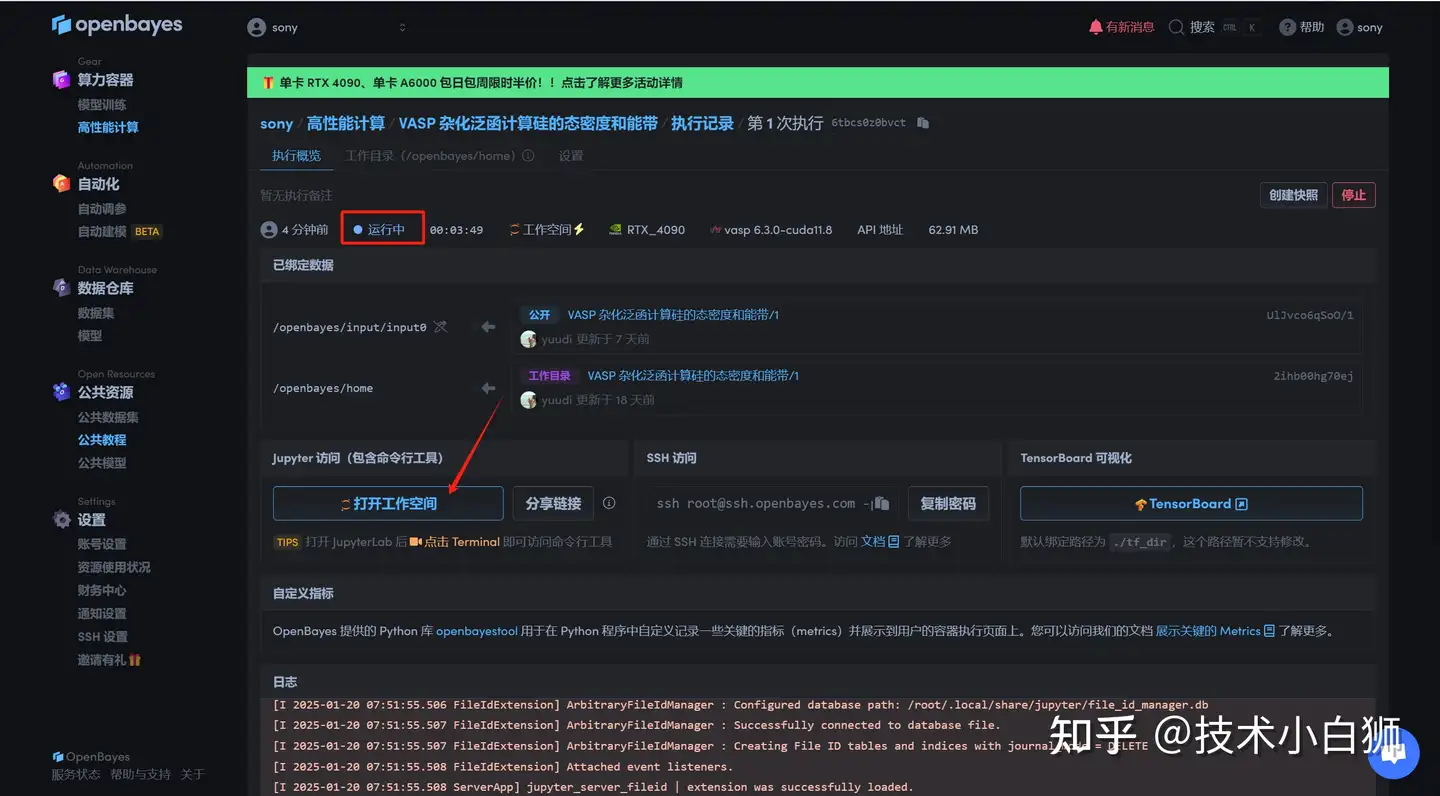This screenshot has height=796, width=1440.
Task: Click the 分享链接 button
Action: pyautogui.click(x=554, y=503)
